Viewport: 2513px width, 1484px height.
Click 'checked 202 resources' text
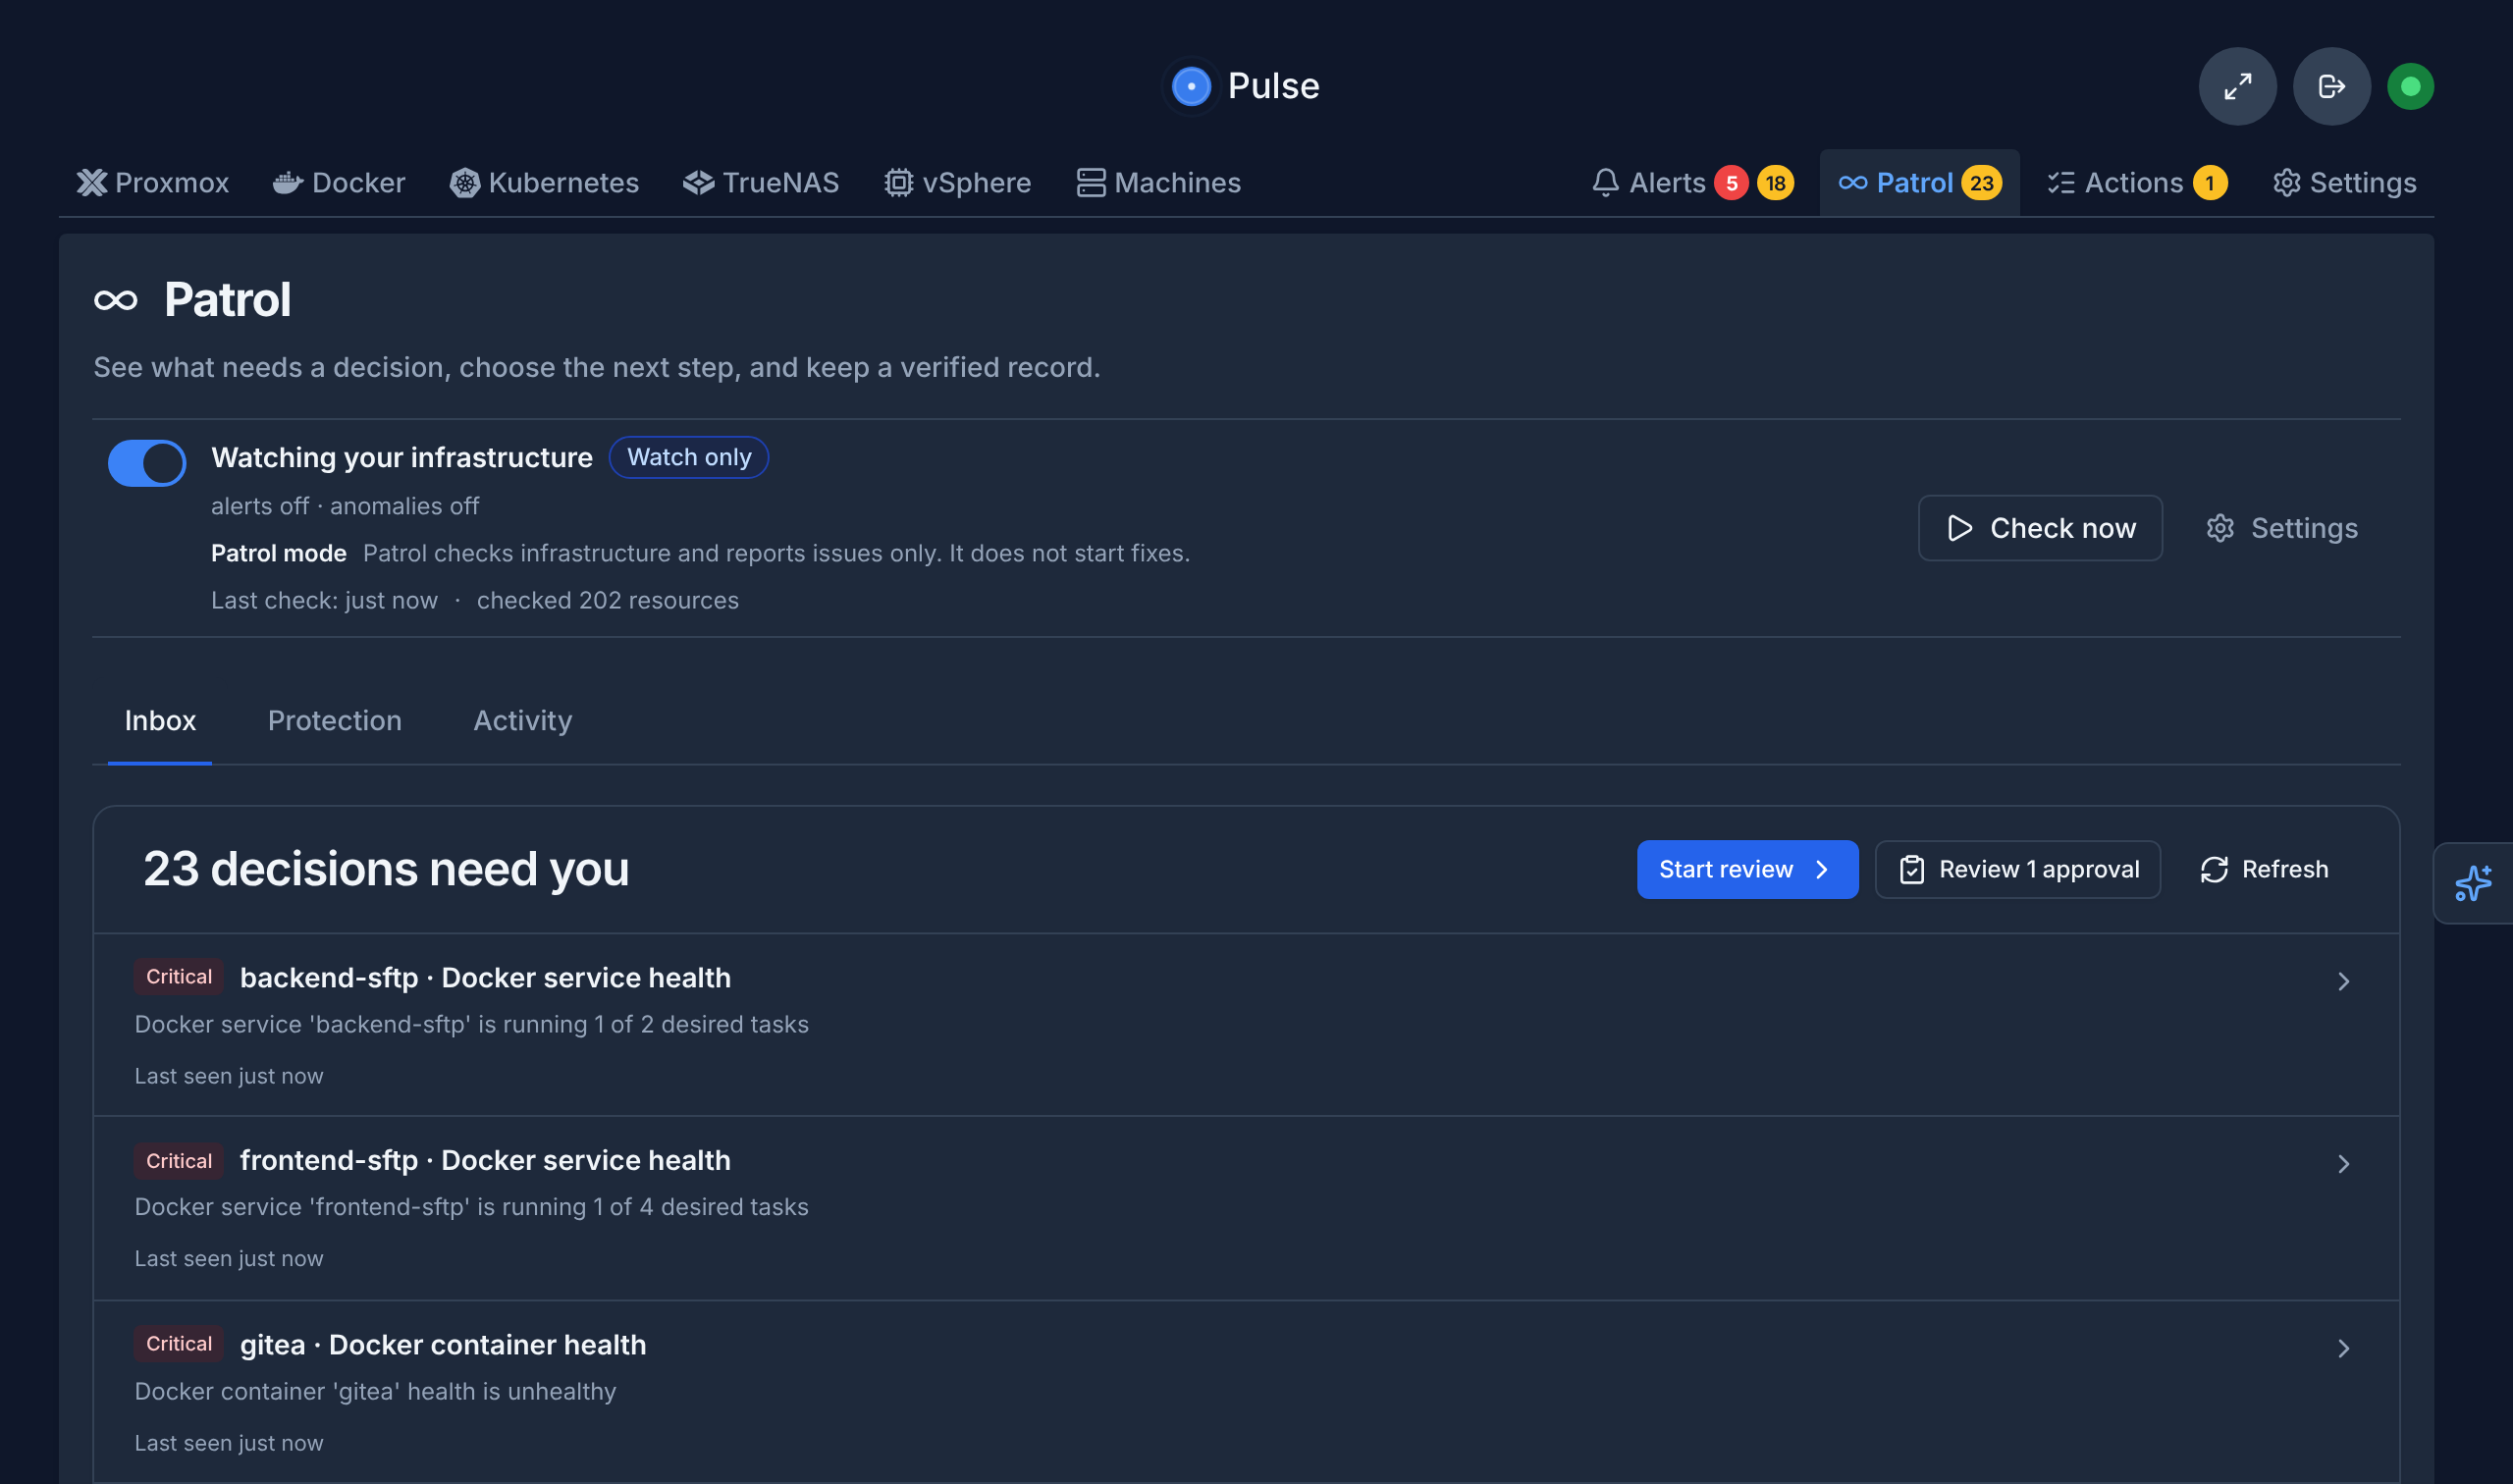pos(607,600)
